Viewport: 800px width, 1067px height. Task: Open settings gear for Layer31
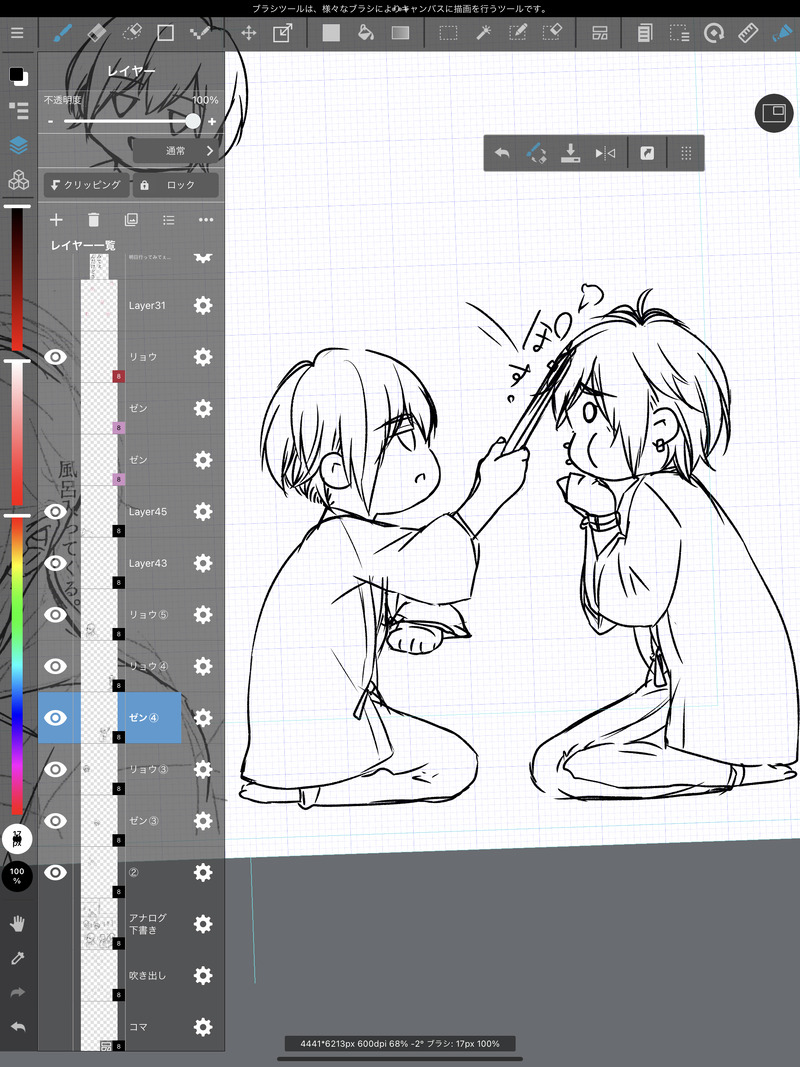203,306
